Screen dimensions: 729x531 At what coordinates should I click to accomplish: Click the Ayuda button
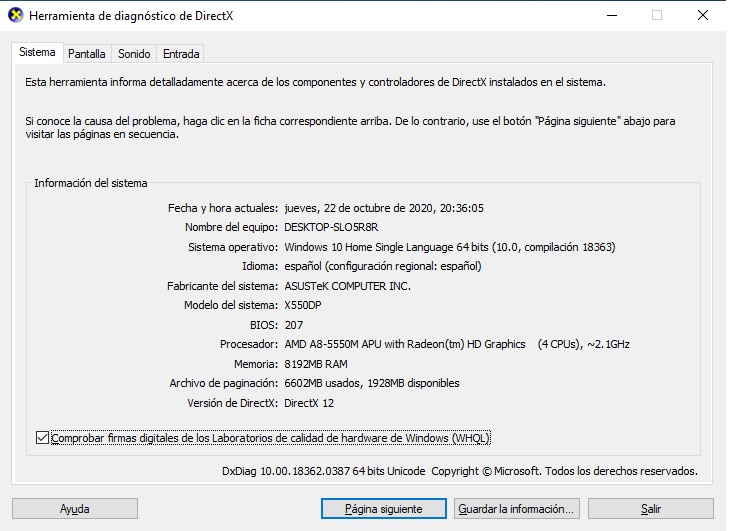click(x=75, y=509)
